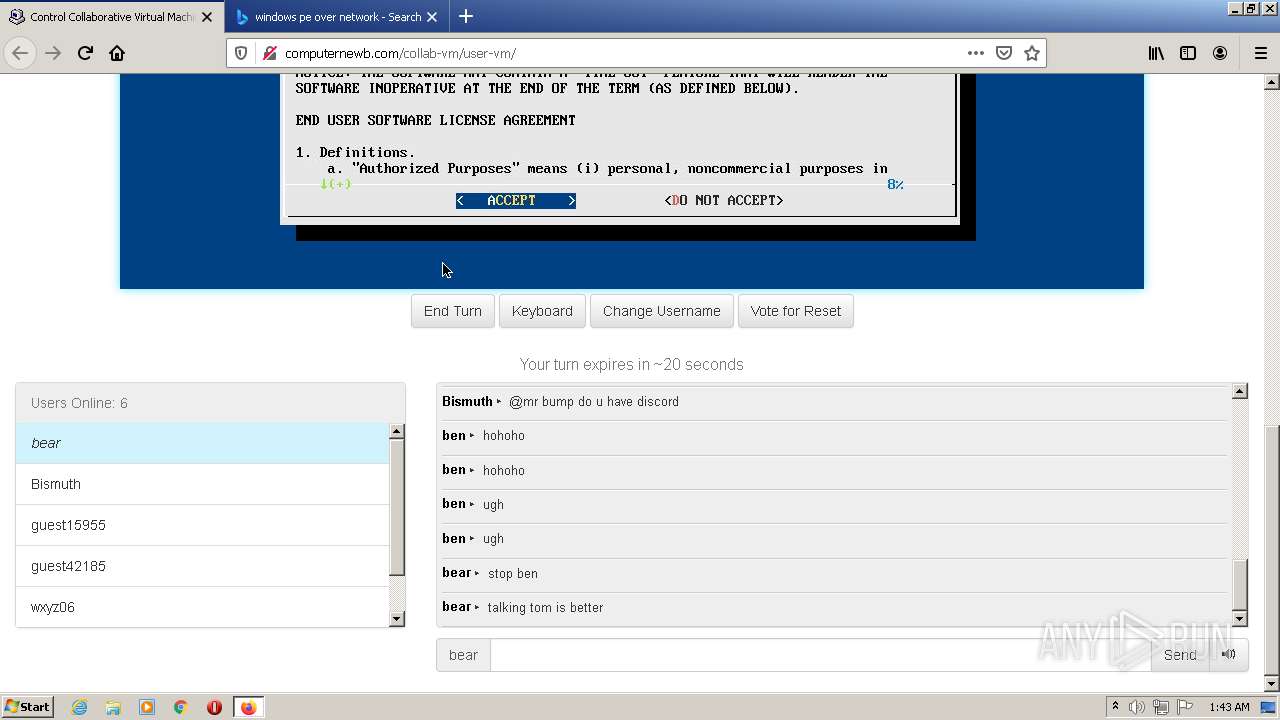Switch to Control Collaborative Virtual Machine tab

coord(111,17)
